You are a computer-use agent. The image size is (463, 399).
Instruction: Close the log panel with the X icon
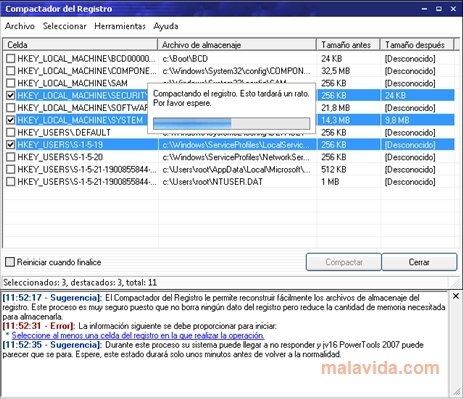tap(456, 296)
